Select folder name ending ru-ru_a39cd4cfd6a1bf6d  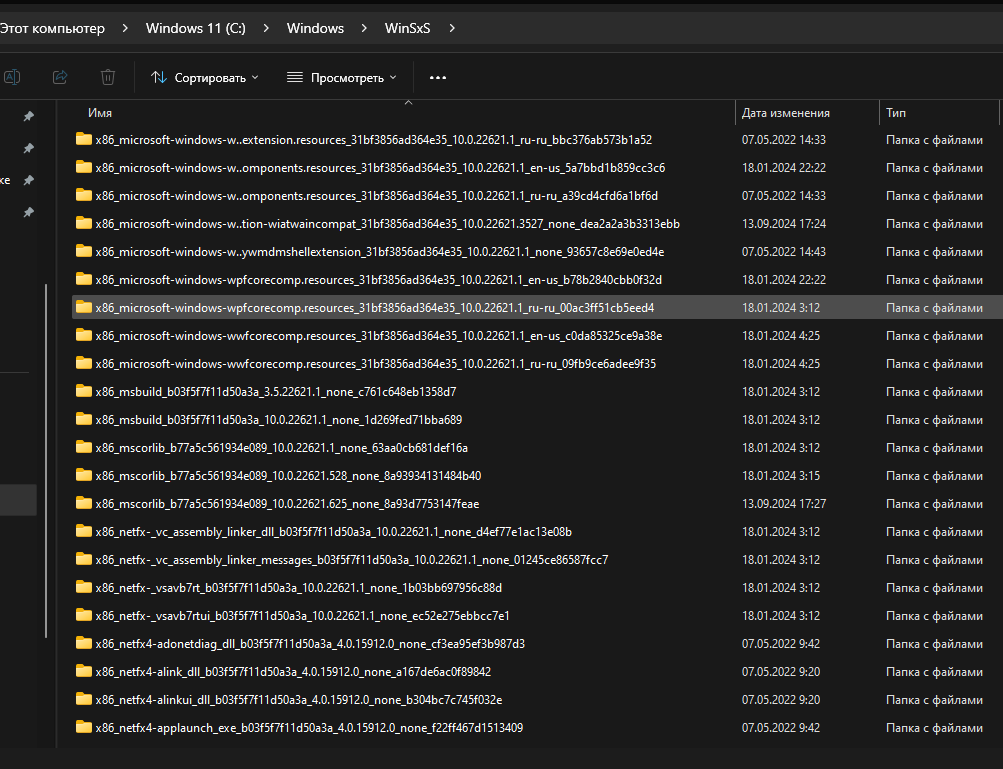(x=377, y=196)
